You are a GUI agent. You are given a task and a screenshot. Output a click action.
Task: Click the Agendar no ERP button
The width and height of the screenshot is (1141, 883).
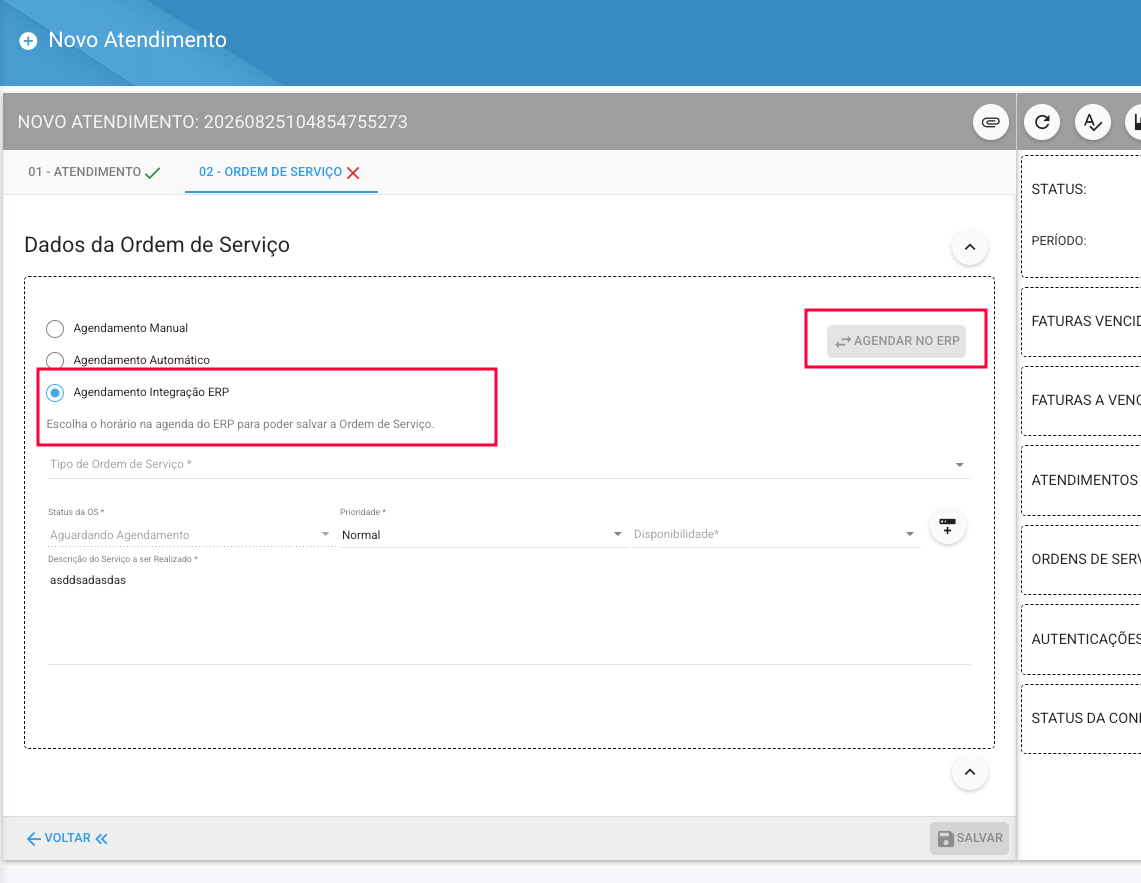[896, 341]
